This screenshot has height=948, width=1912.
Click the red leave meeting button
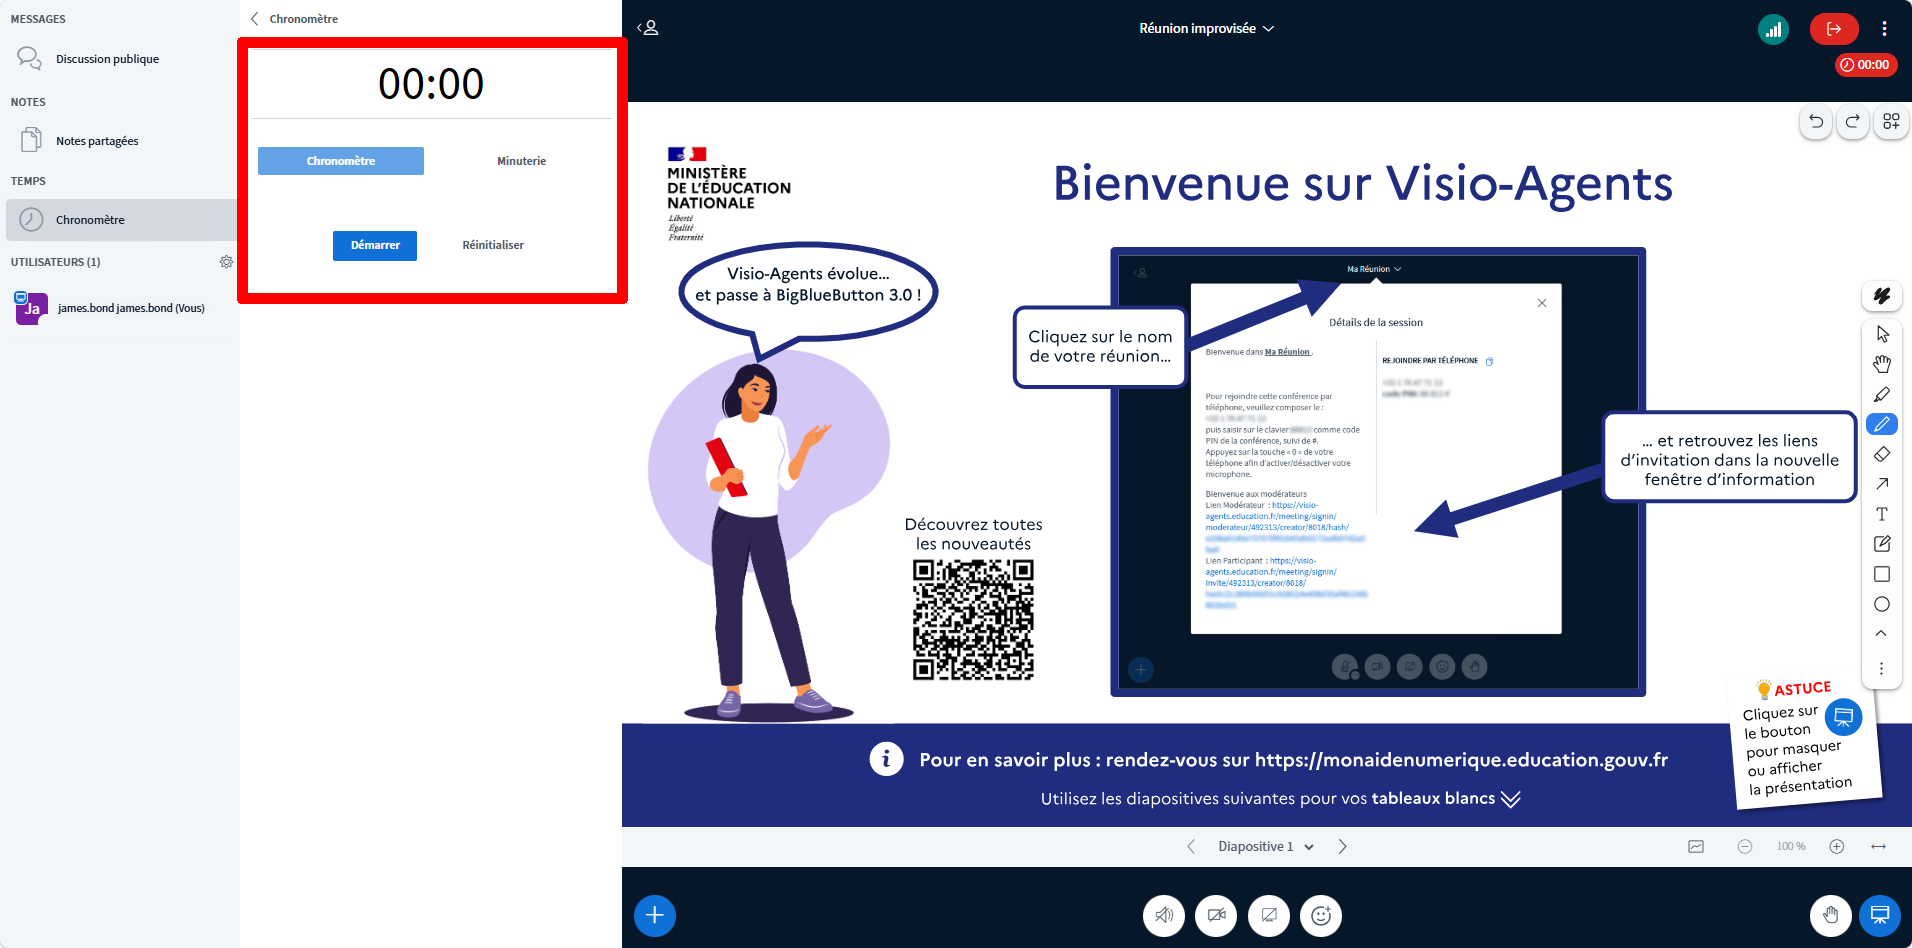click(1834, 29)
